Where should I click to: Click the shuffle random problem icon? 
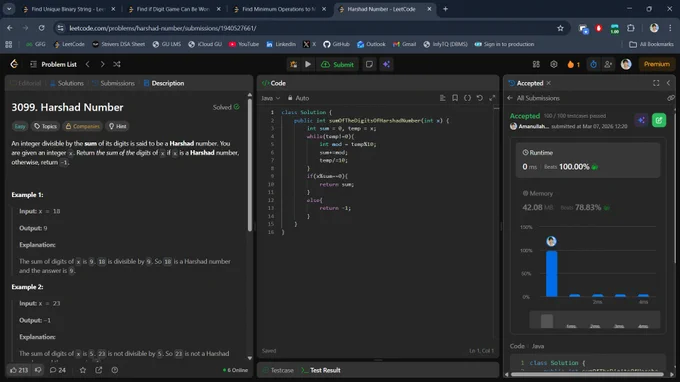tap(117, 64)
